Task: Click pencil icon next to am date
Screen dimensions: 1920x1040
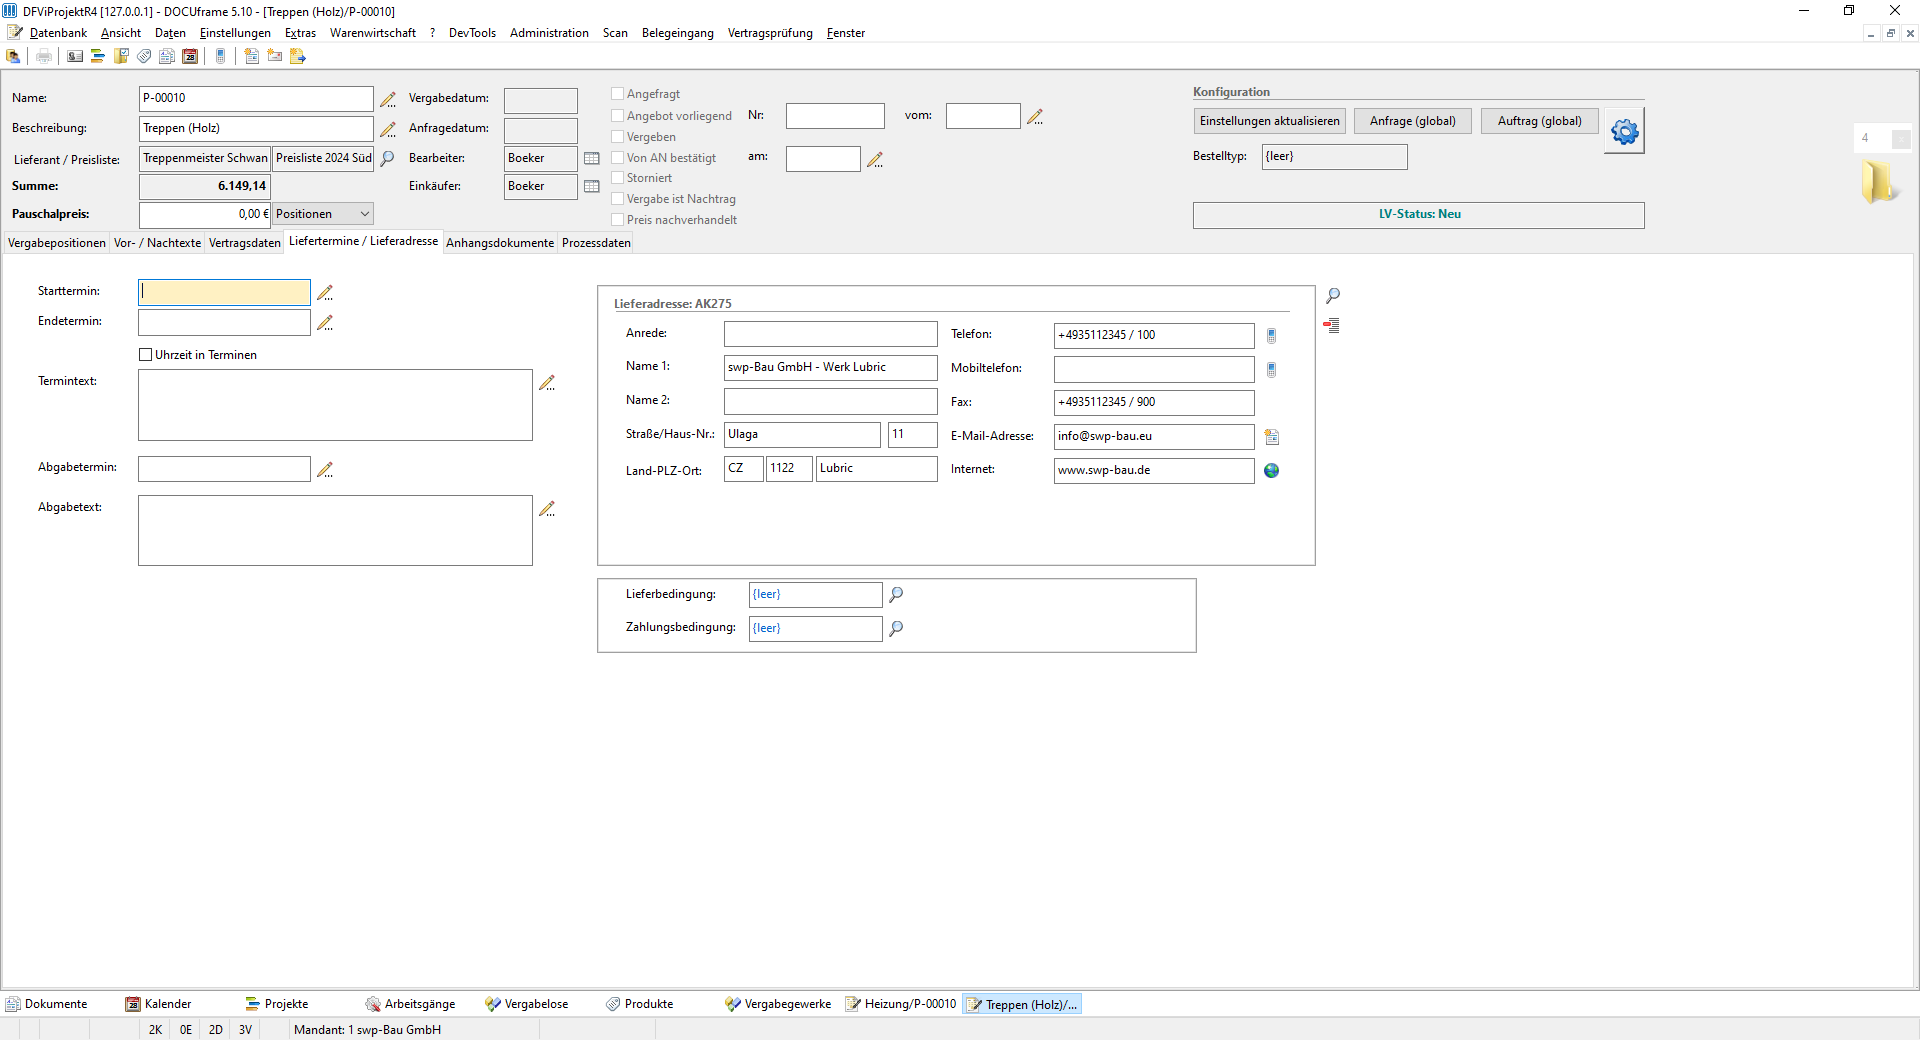Action: click(x=875, y=159)
